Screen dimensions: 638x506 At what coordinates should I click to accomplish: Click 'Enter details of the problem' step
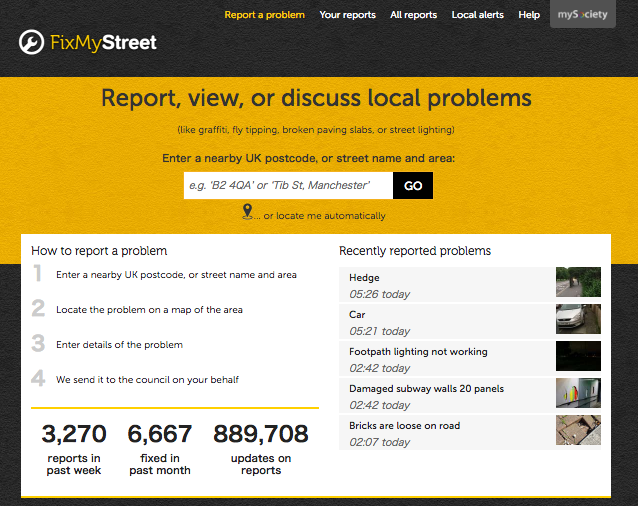pos(119,345)
